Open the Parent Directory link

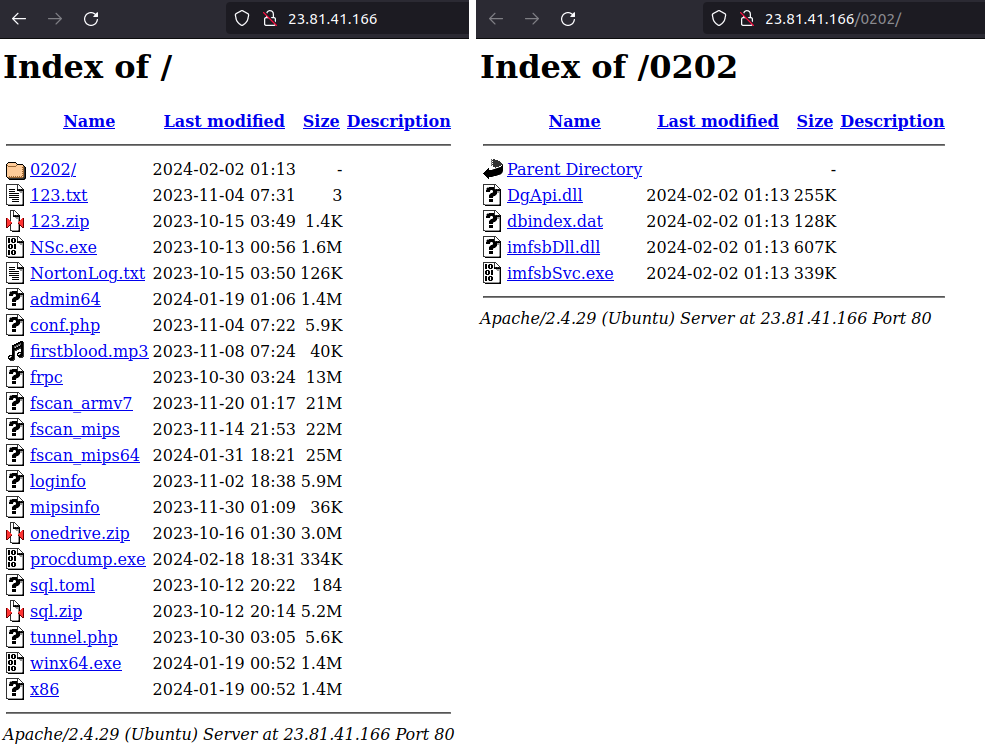tap(574, 169)
